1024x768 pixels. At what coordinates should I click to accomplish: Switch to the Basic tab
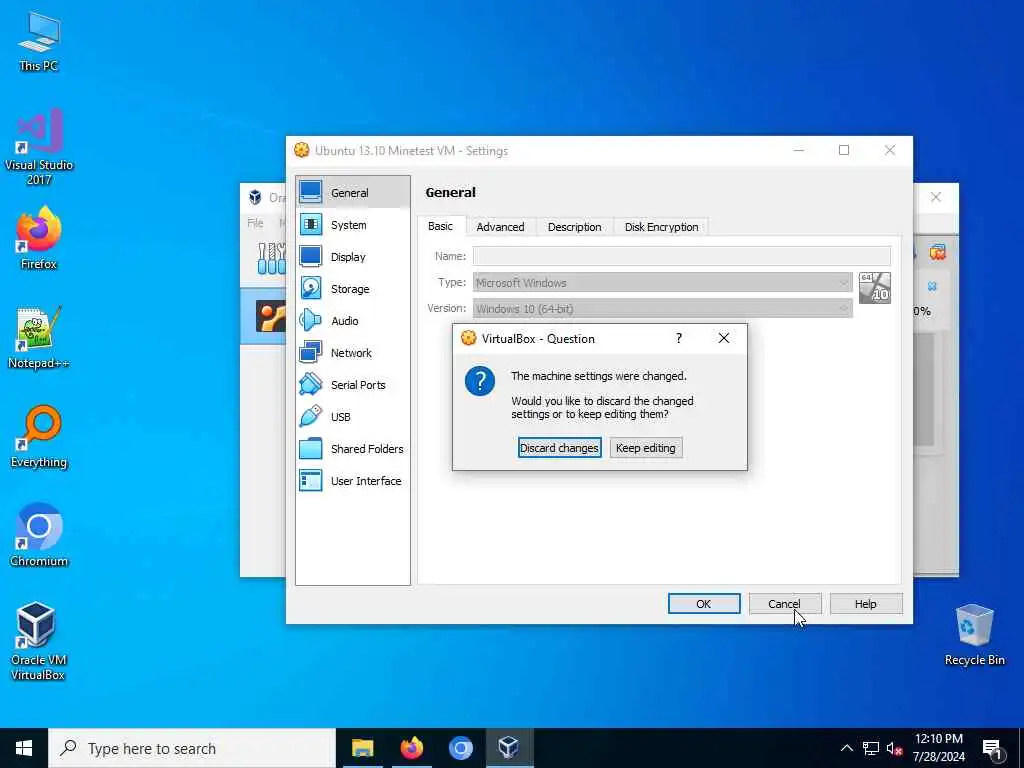(440, 226)
